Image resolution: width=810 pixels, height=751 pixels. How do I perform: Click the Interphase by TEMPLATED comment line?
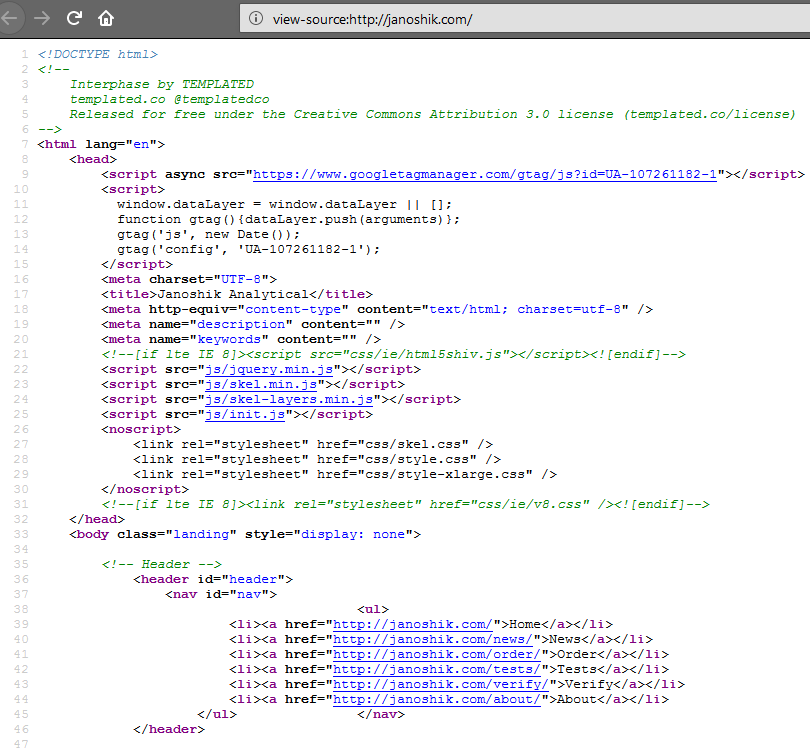pos(162,84)
